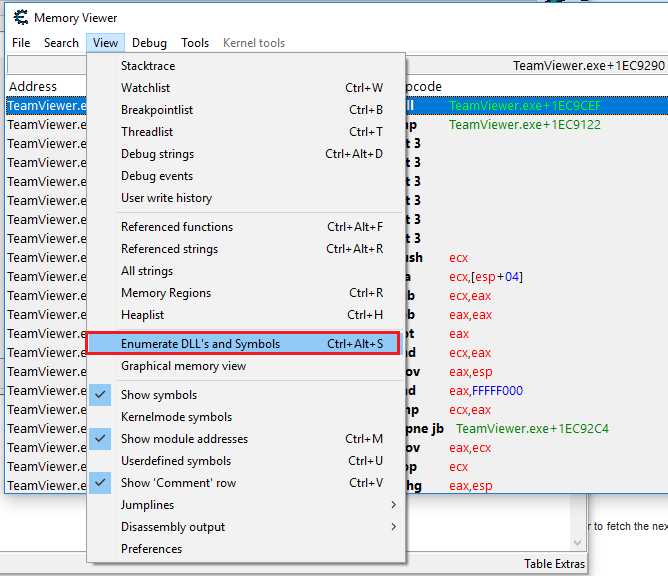This screenshot has height=576, width=668.
Task: Open User write history
Action: [246, 198]
